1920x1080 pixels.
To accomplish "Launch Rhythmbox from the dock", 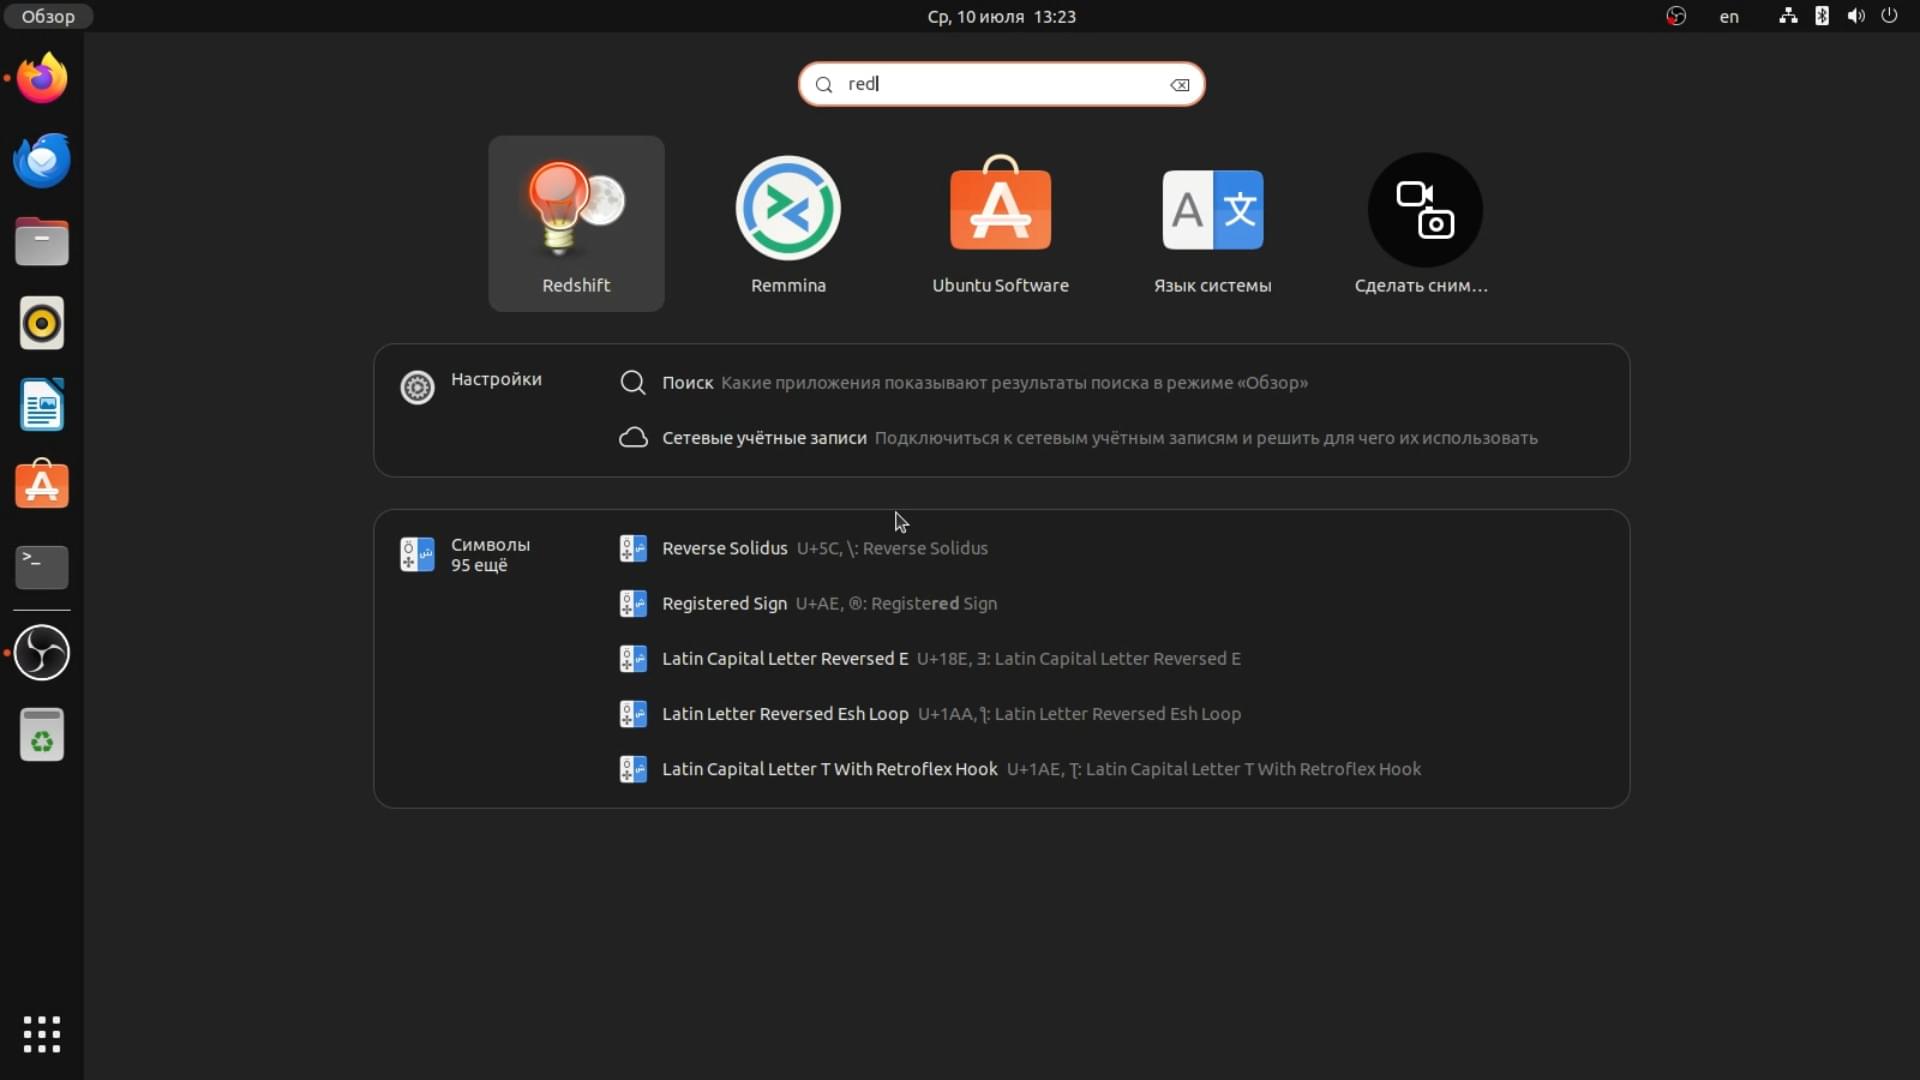I will (x=42, y=324).
